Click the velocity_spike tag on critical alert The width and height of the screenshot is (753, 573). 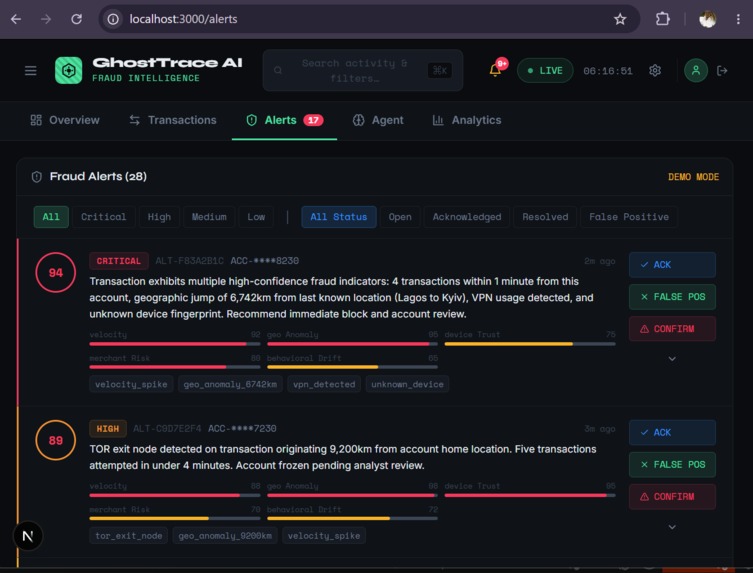coord(131,384)
